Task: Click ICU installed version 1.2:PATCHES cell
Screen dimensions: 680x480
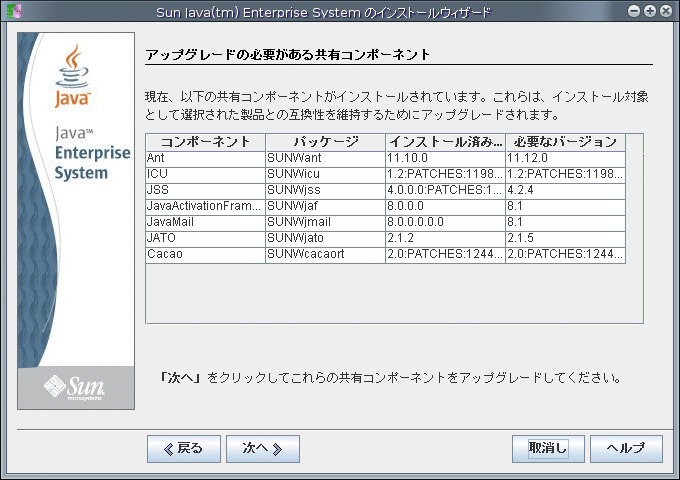Action: point(446,174)
